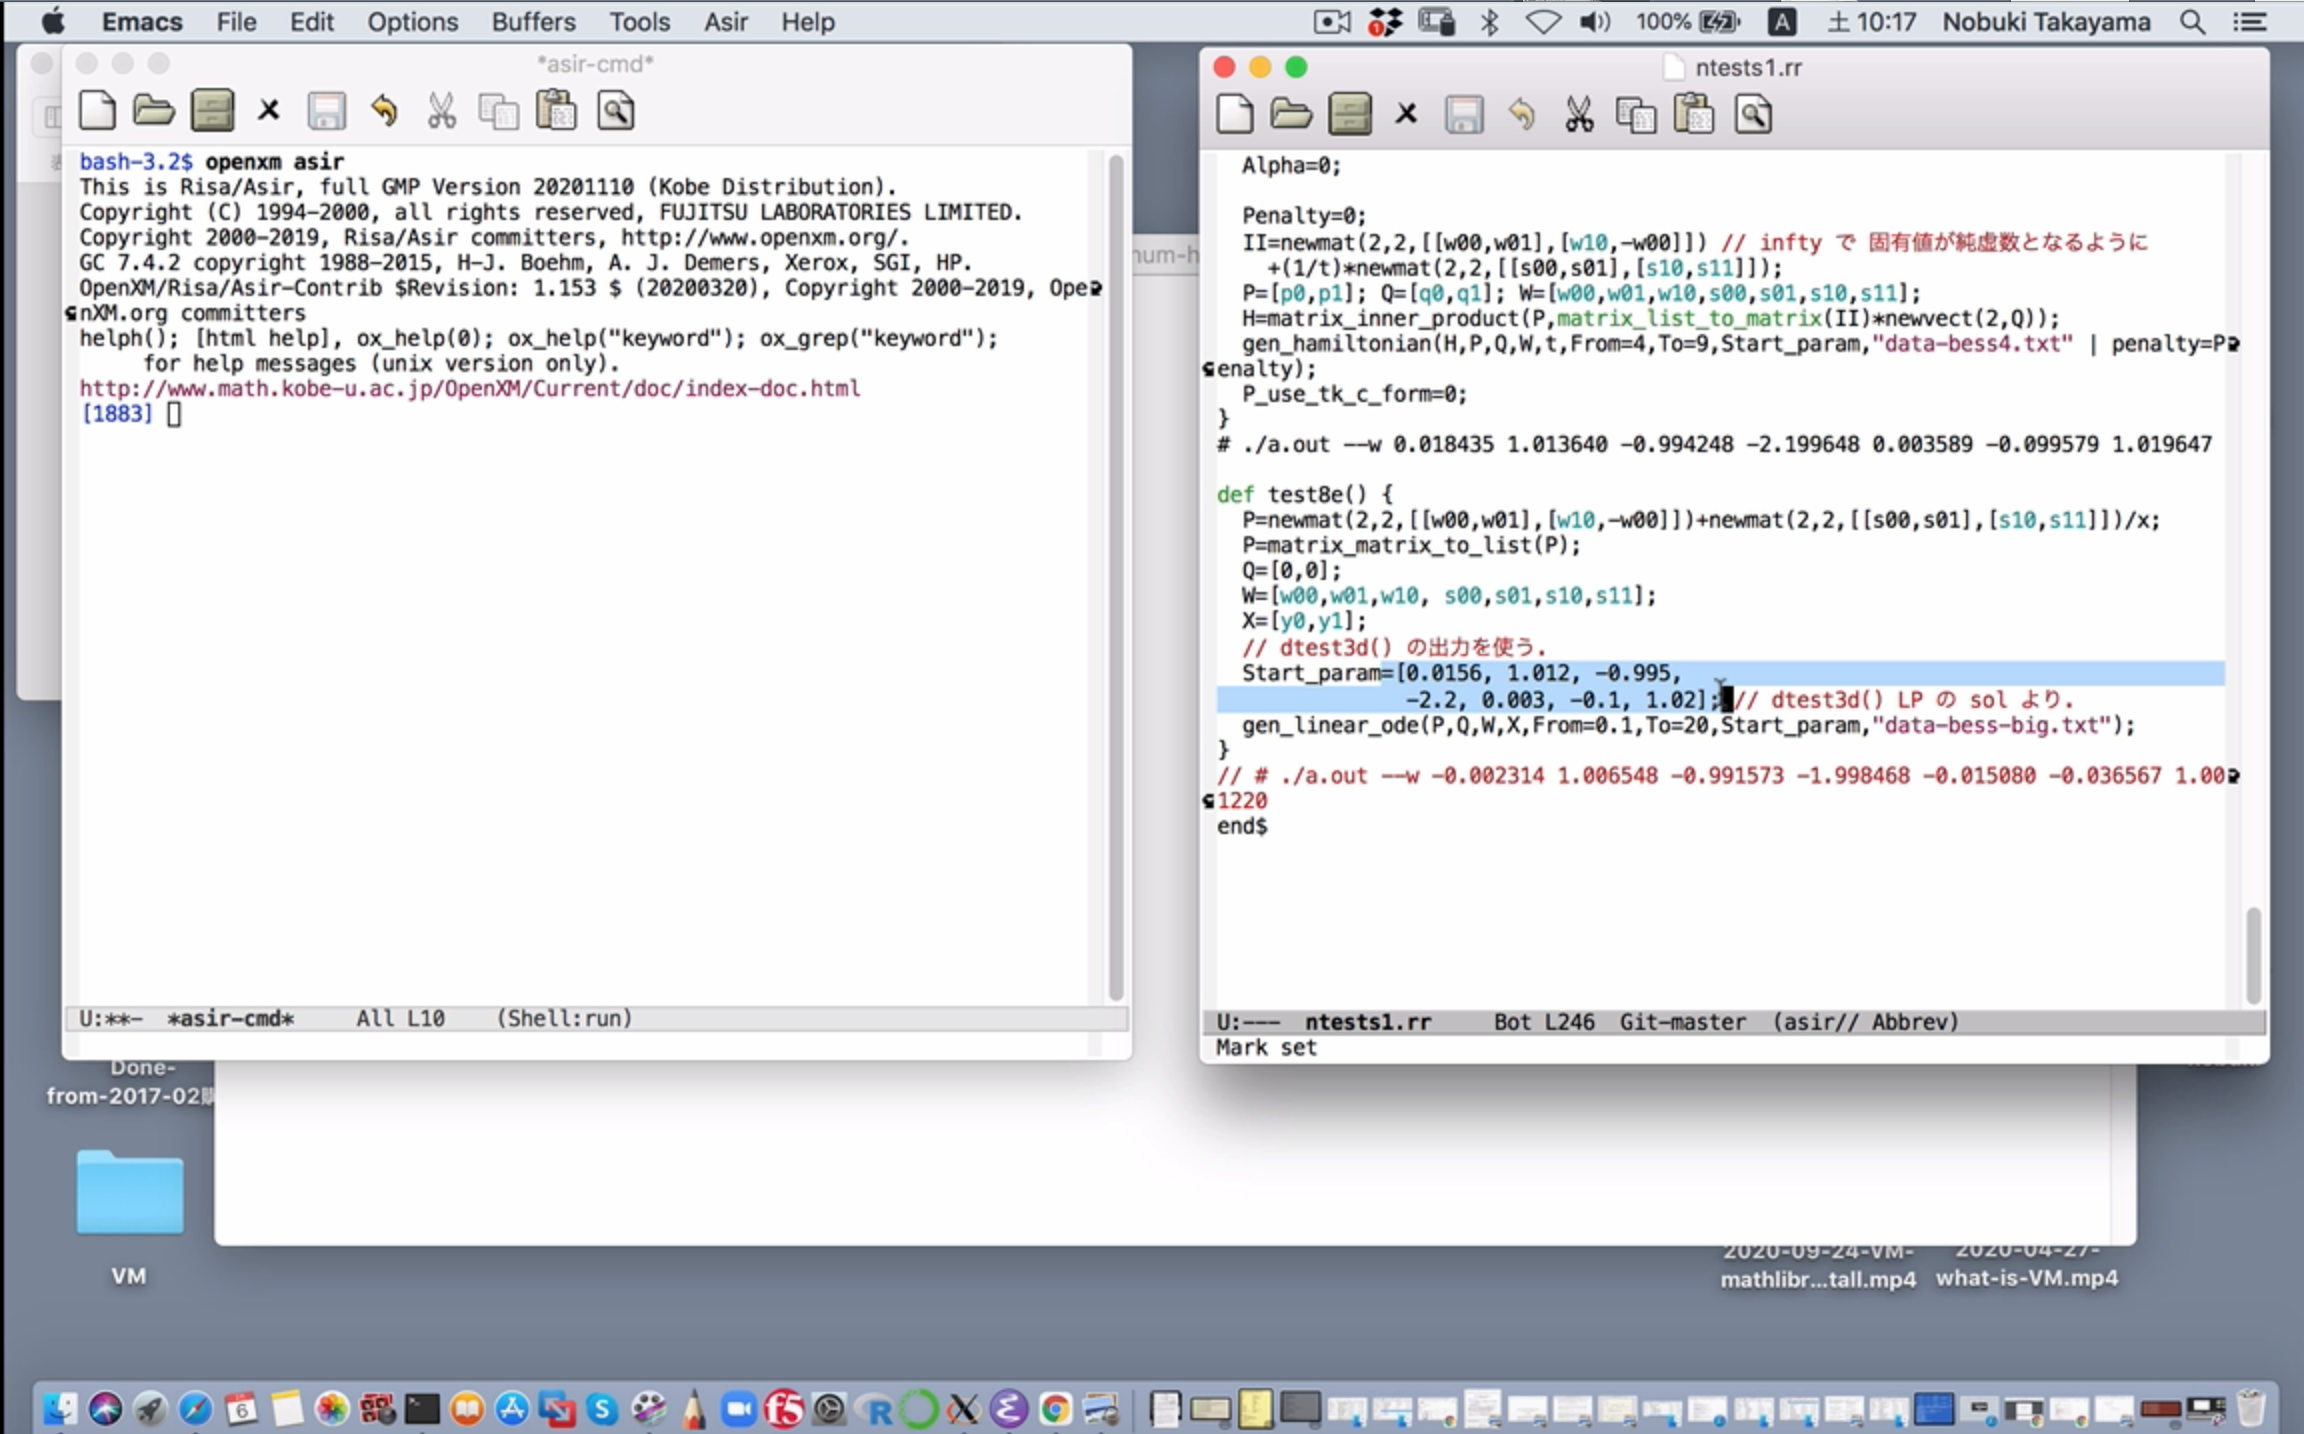This screenshot has width=2304, height=1434.
Task: Open the Options menu
Action: tap(412, 21)
